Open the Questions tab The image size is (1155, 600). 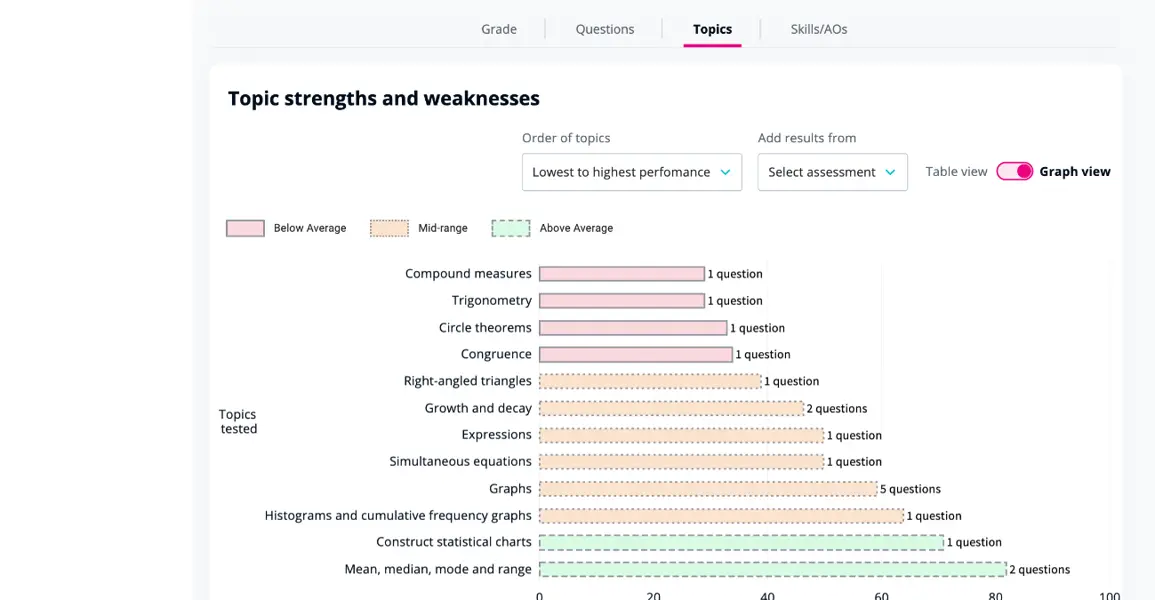[605, 29]
